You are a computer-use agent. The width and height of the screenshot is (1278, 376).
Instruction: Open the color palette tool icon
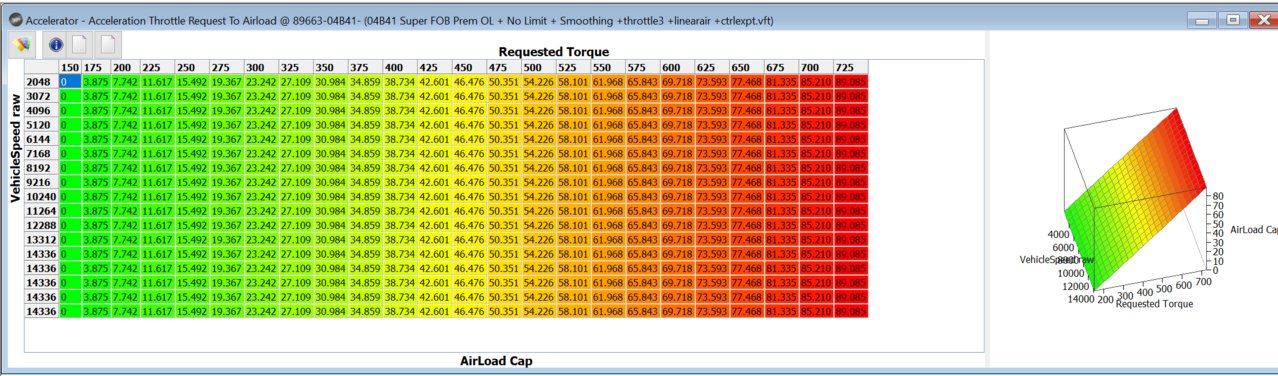tap(21, 44)
